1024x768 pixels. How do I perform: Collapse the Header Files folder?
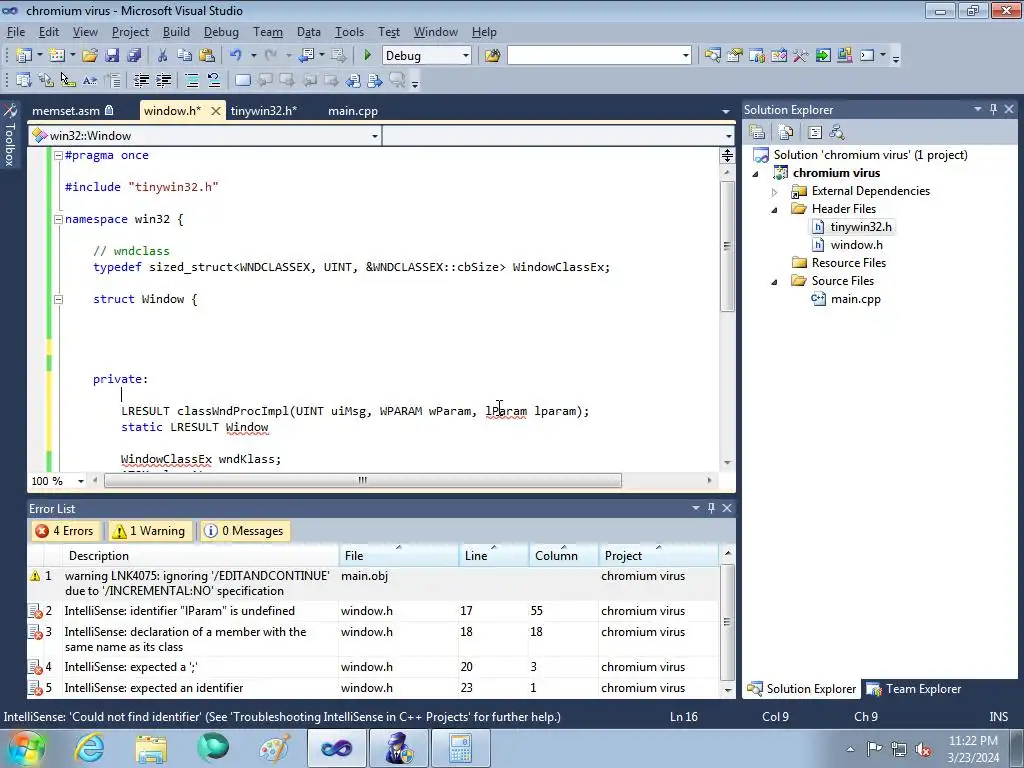(x=775, y=210)
